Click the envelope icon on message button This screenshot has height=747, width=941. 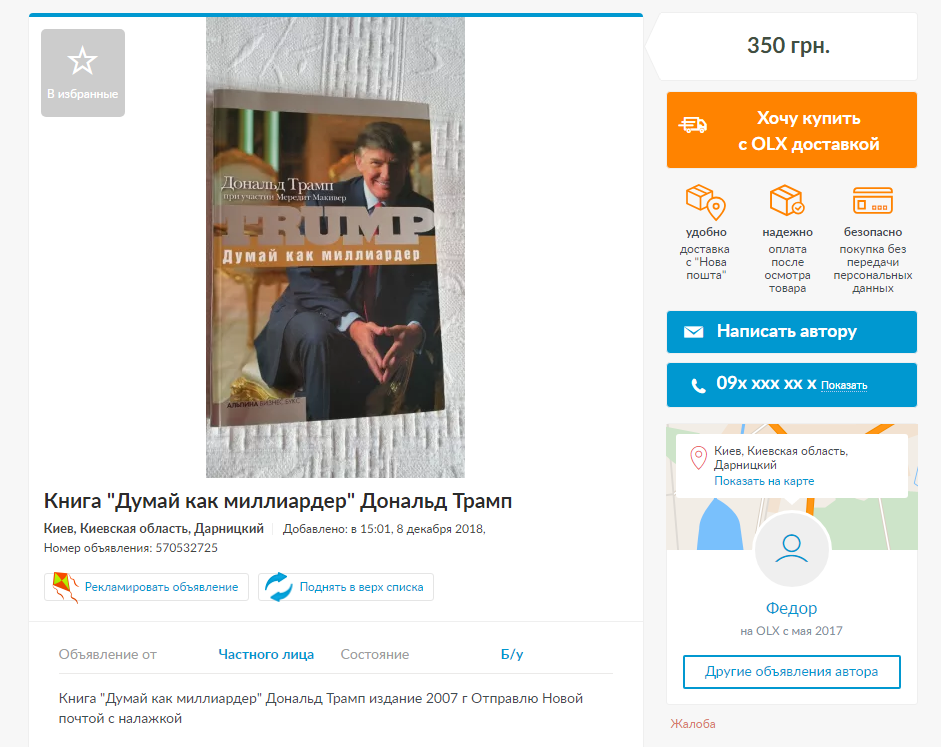pos(693,332)
